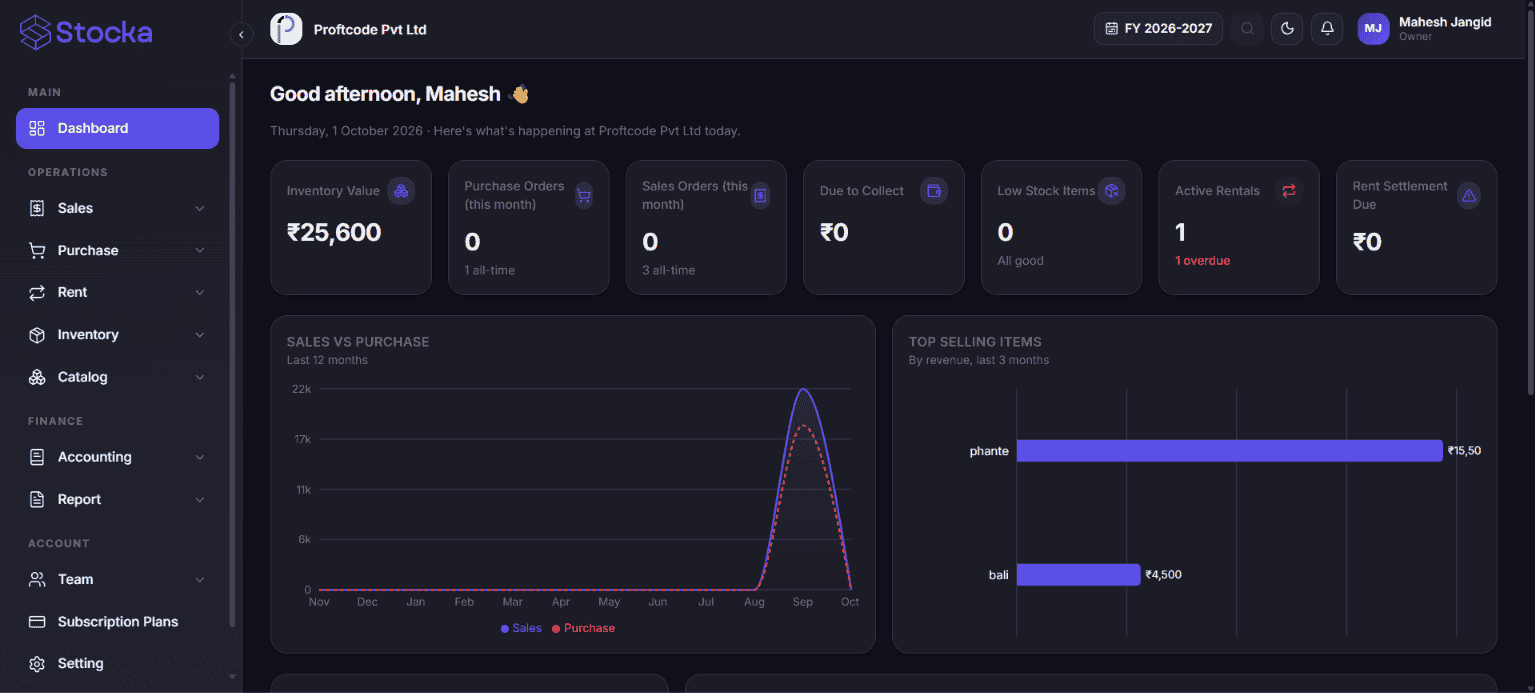The height and width of the screenshot is (693, 1535).
Task: Click the Sep label on chart axis
Action: click(x=802, y=602)
